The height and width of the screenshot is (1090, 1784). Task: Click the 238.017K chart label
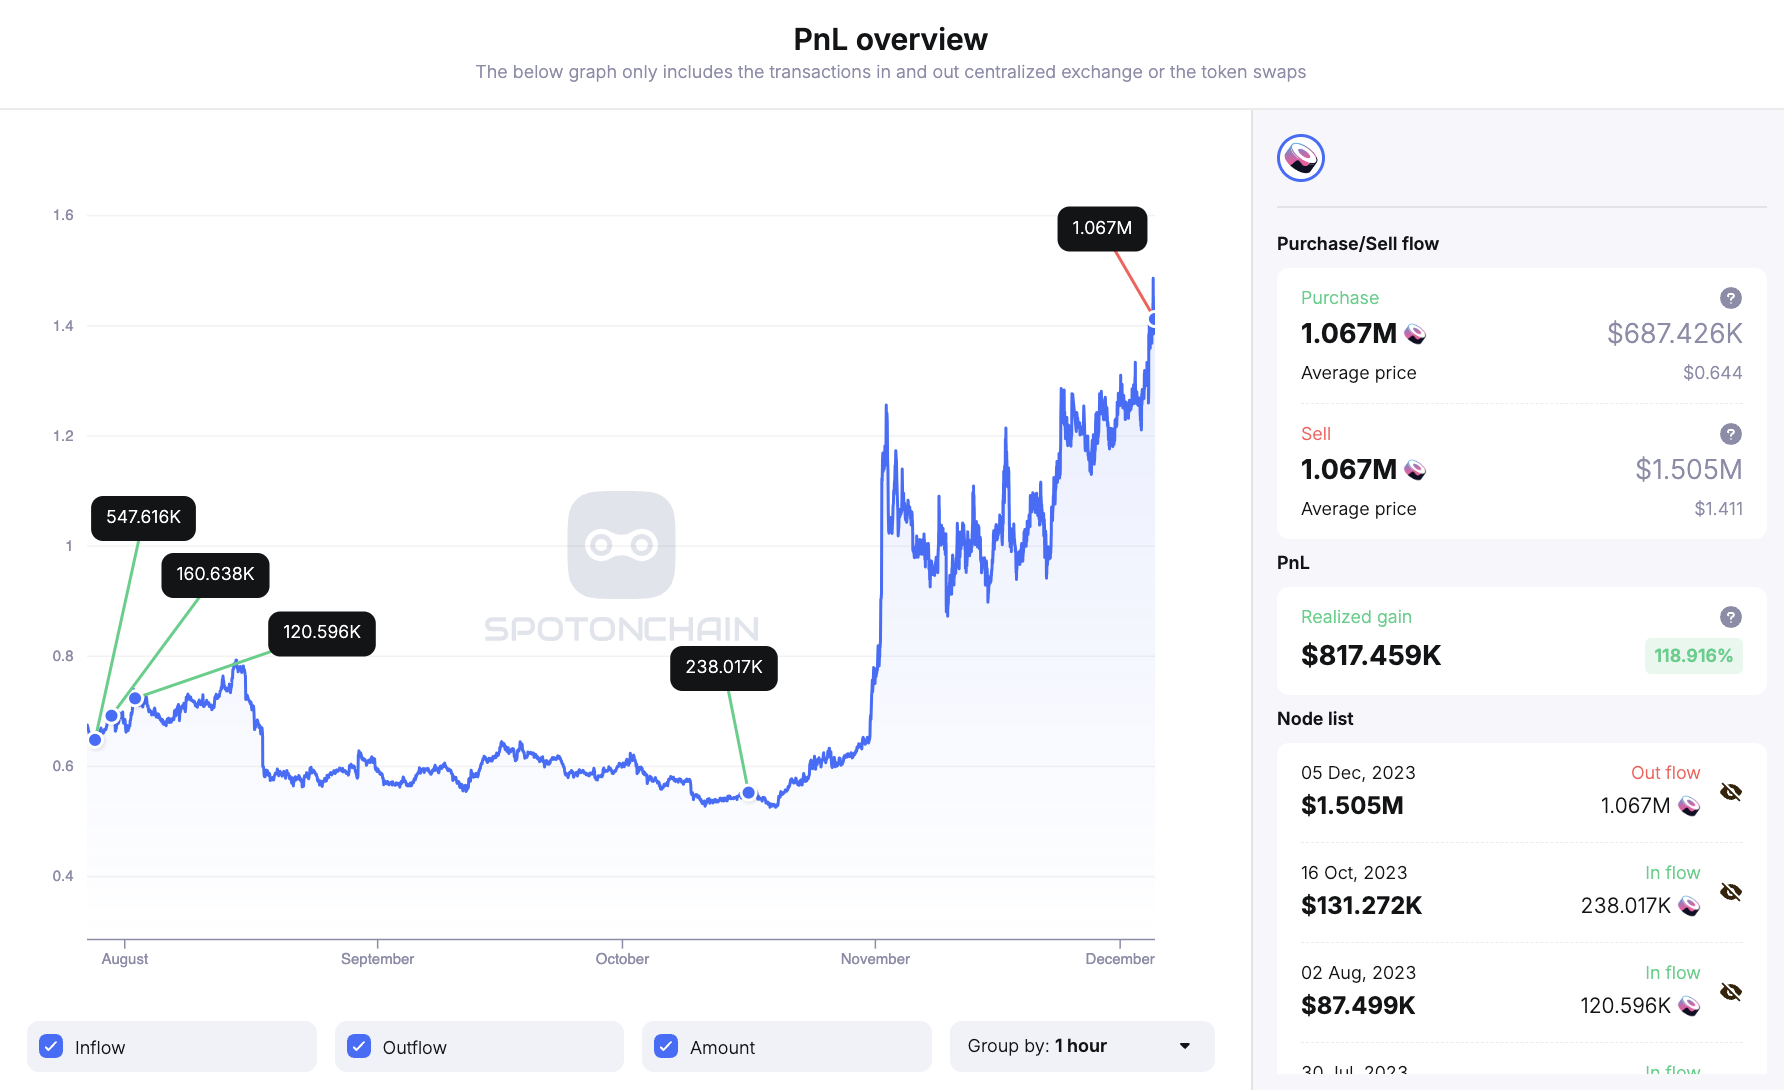(723, 667)
